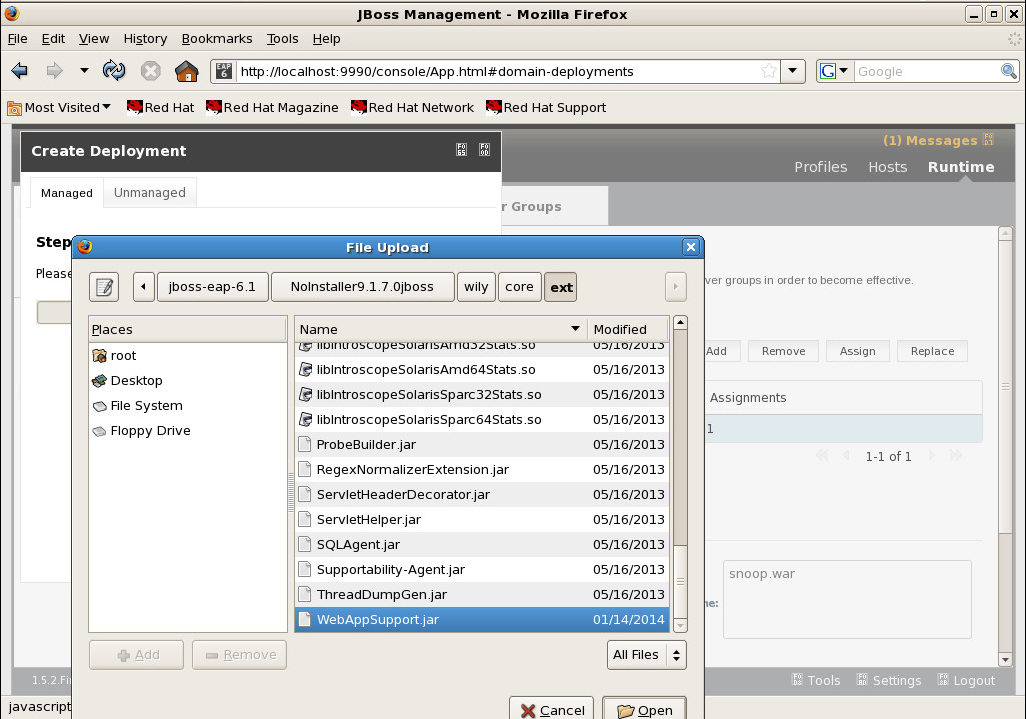Select SQLAgent.jar file
1026x719 pixels.
(482, 544)
